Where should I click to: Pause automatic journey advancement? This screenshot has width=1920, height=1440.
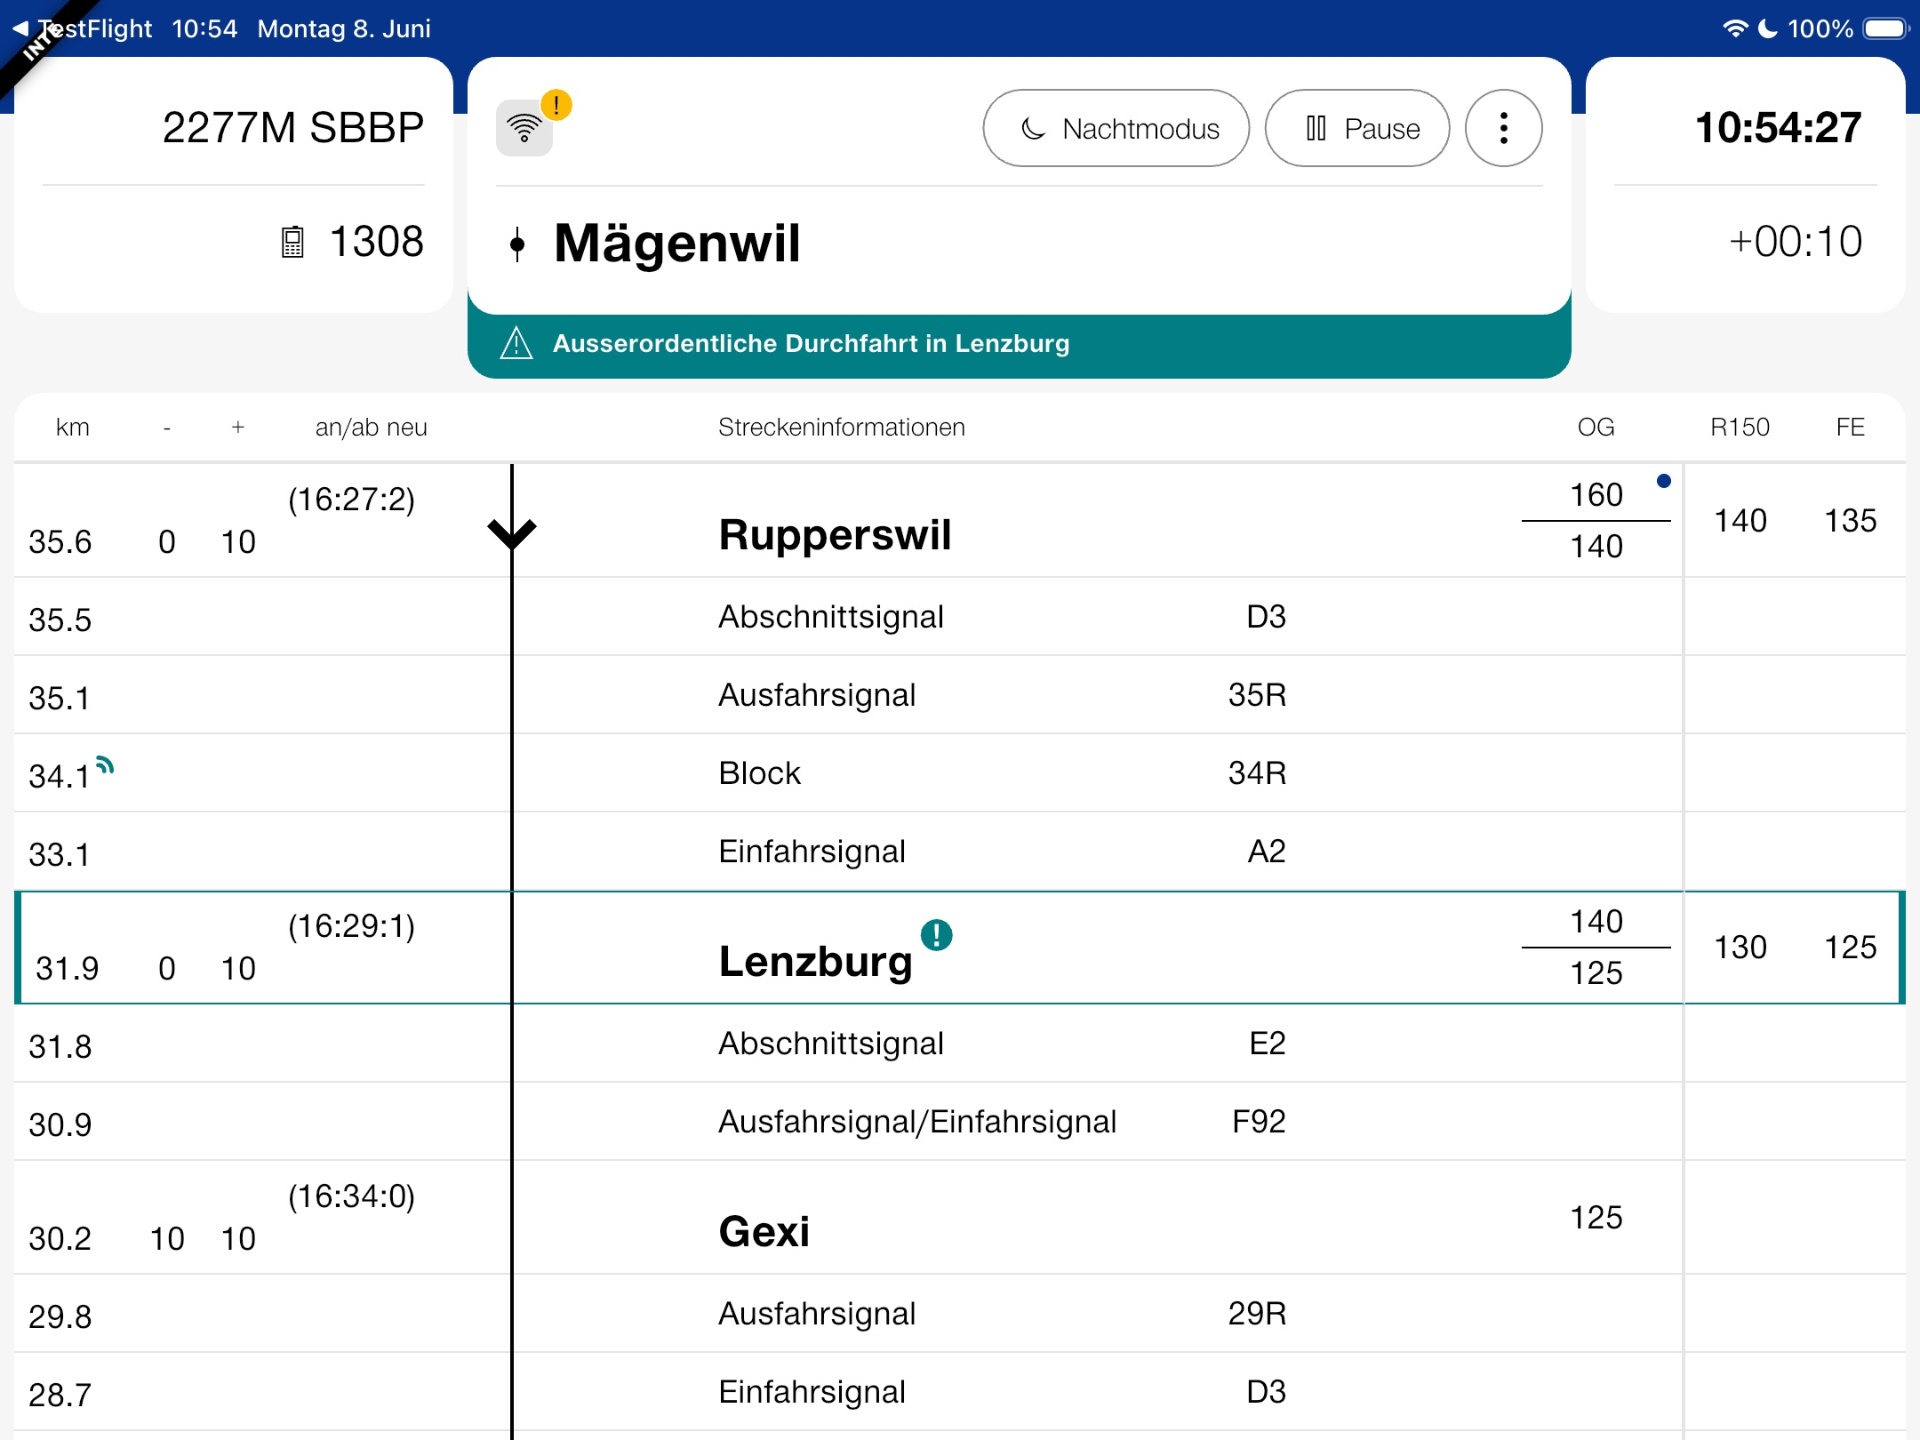point(1357,128)
